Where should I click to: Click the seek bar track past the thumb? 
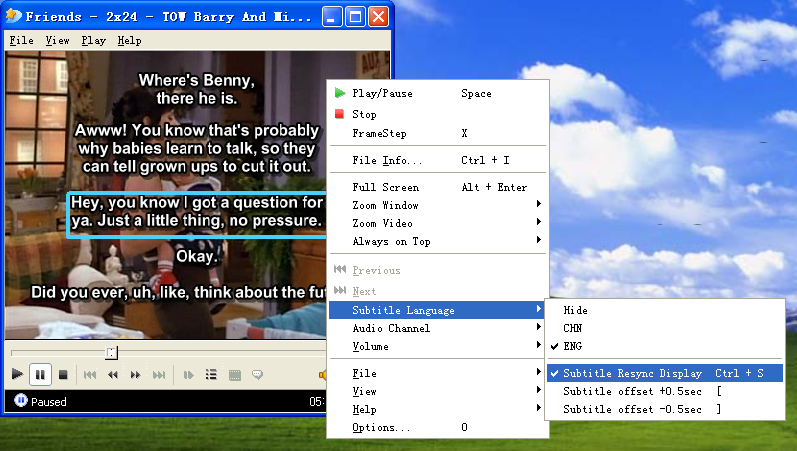tap(221, 352)
